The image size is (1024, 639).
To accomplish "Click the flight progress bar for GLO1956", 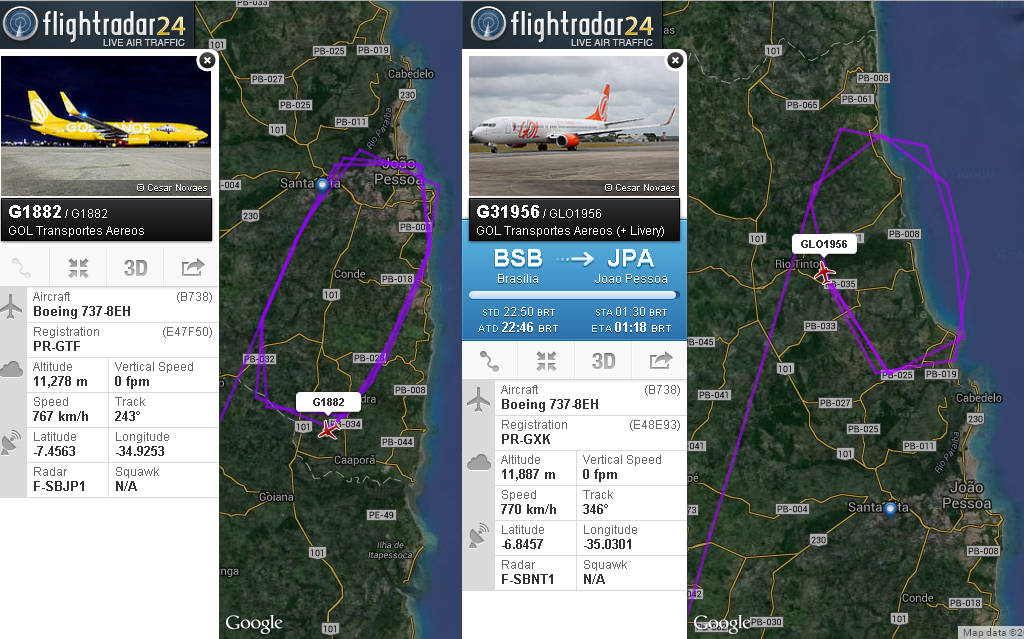I will point(574,295).
